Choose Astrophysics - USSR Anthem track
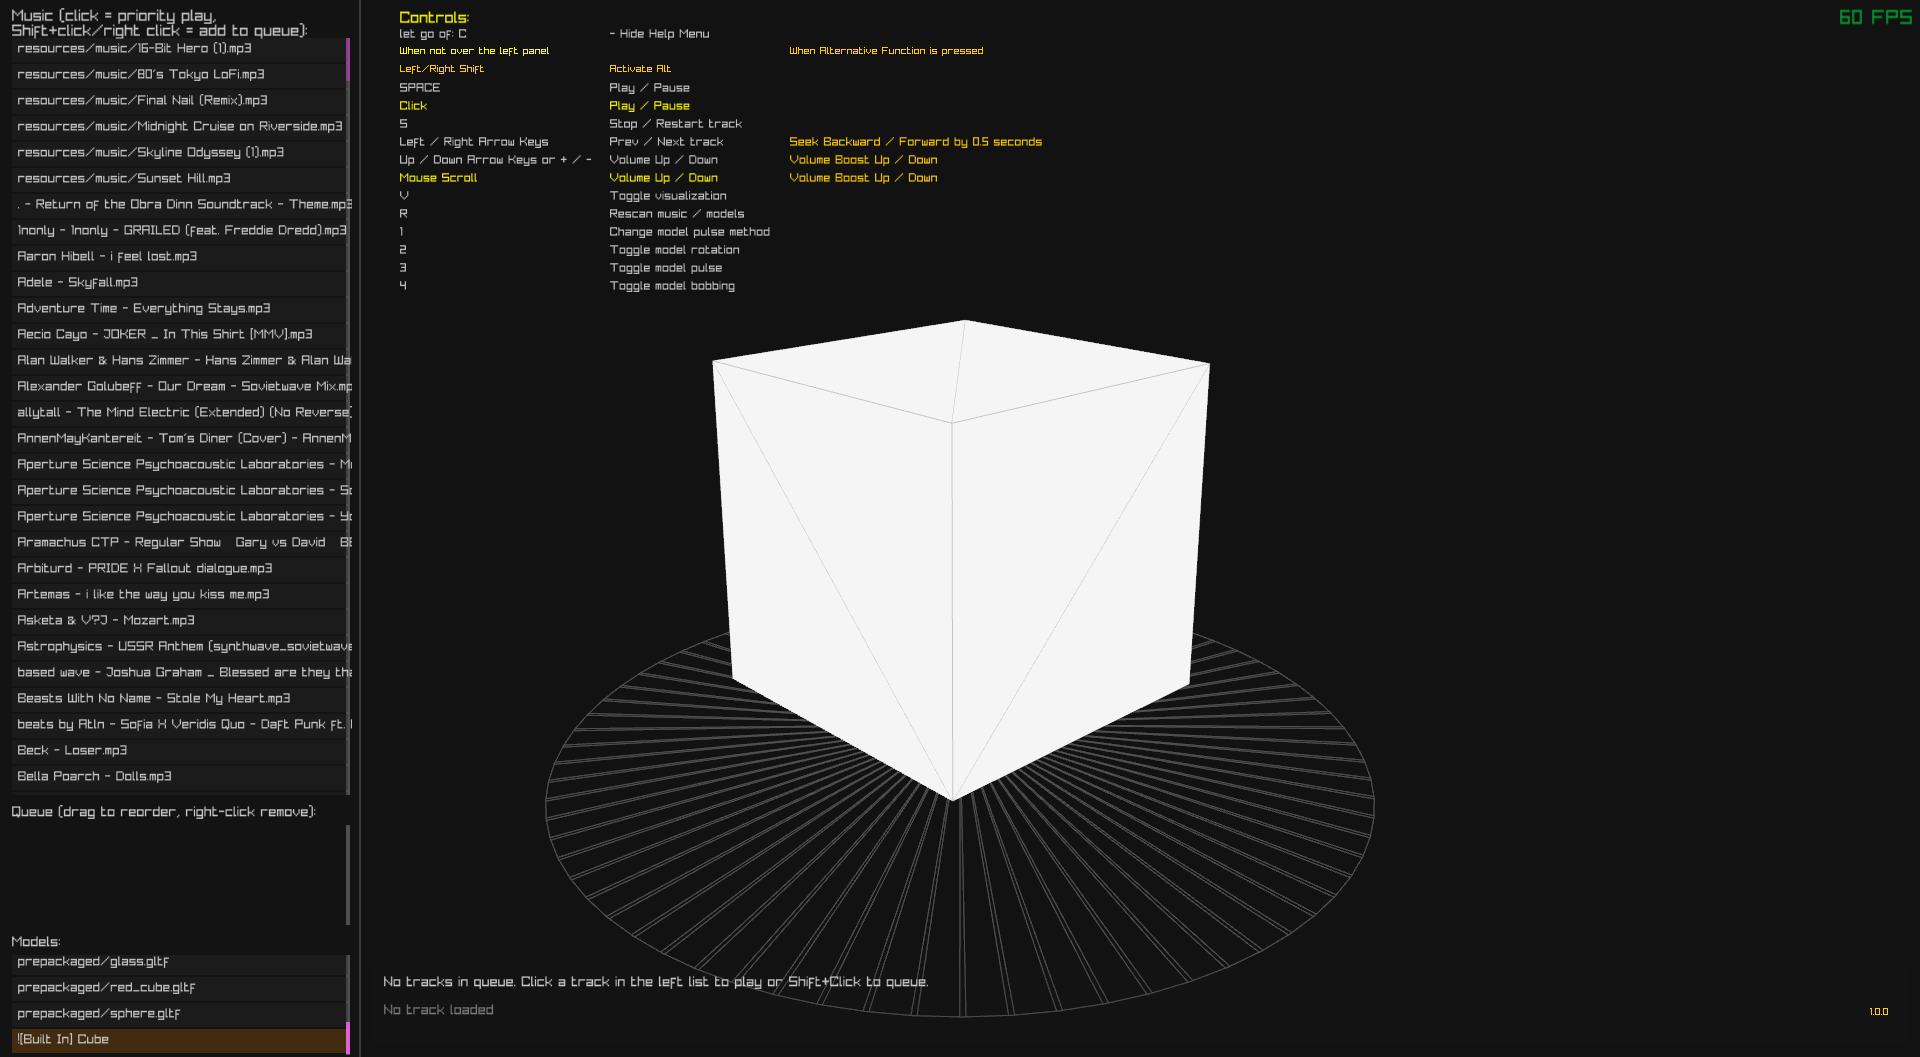 click(178, 647)
